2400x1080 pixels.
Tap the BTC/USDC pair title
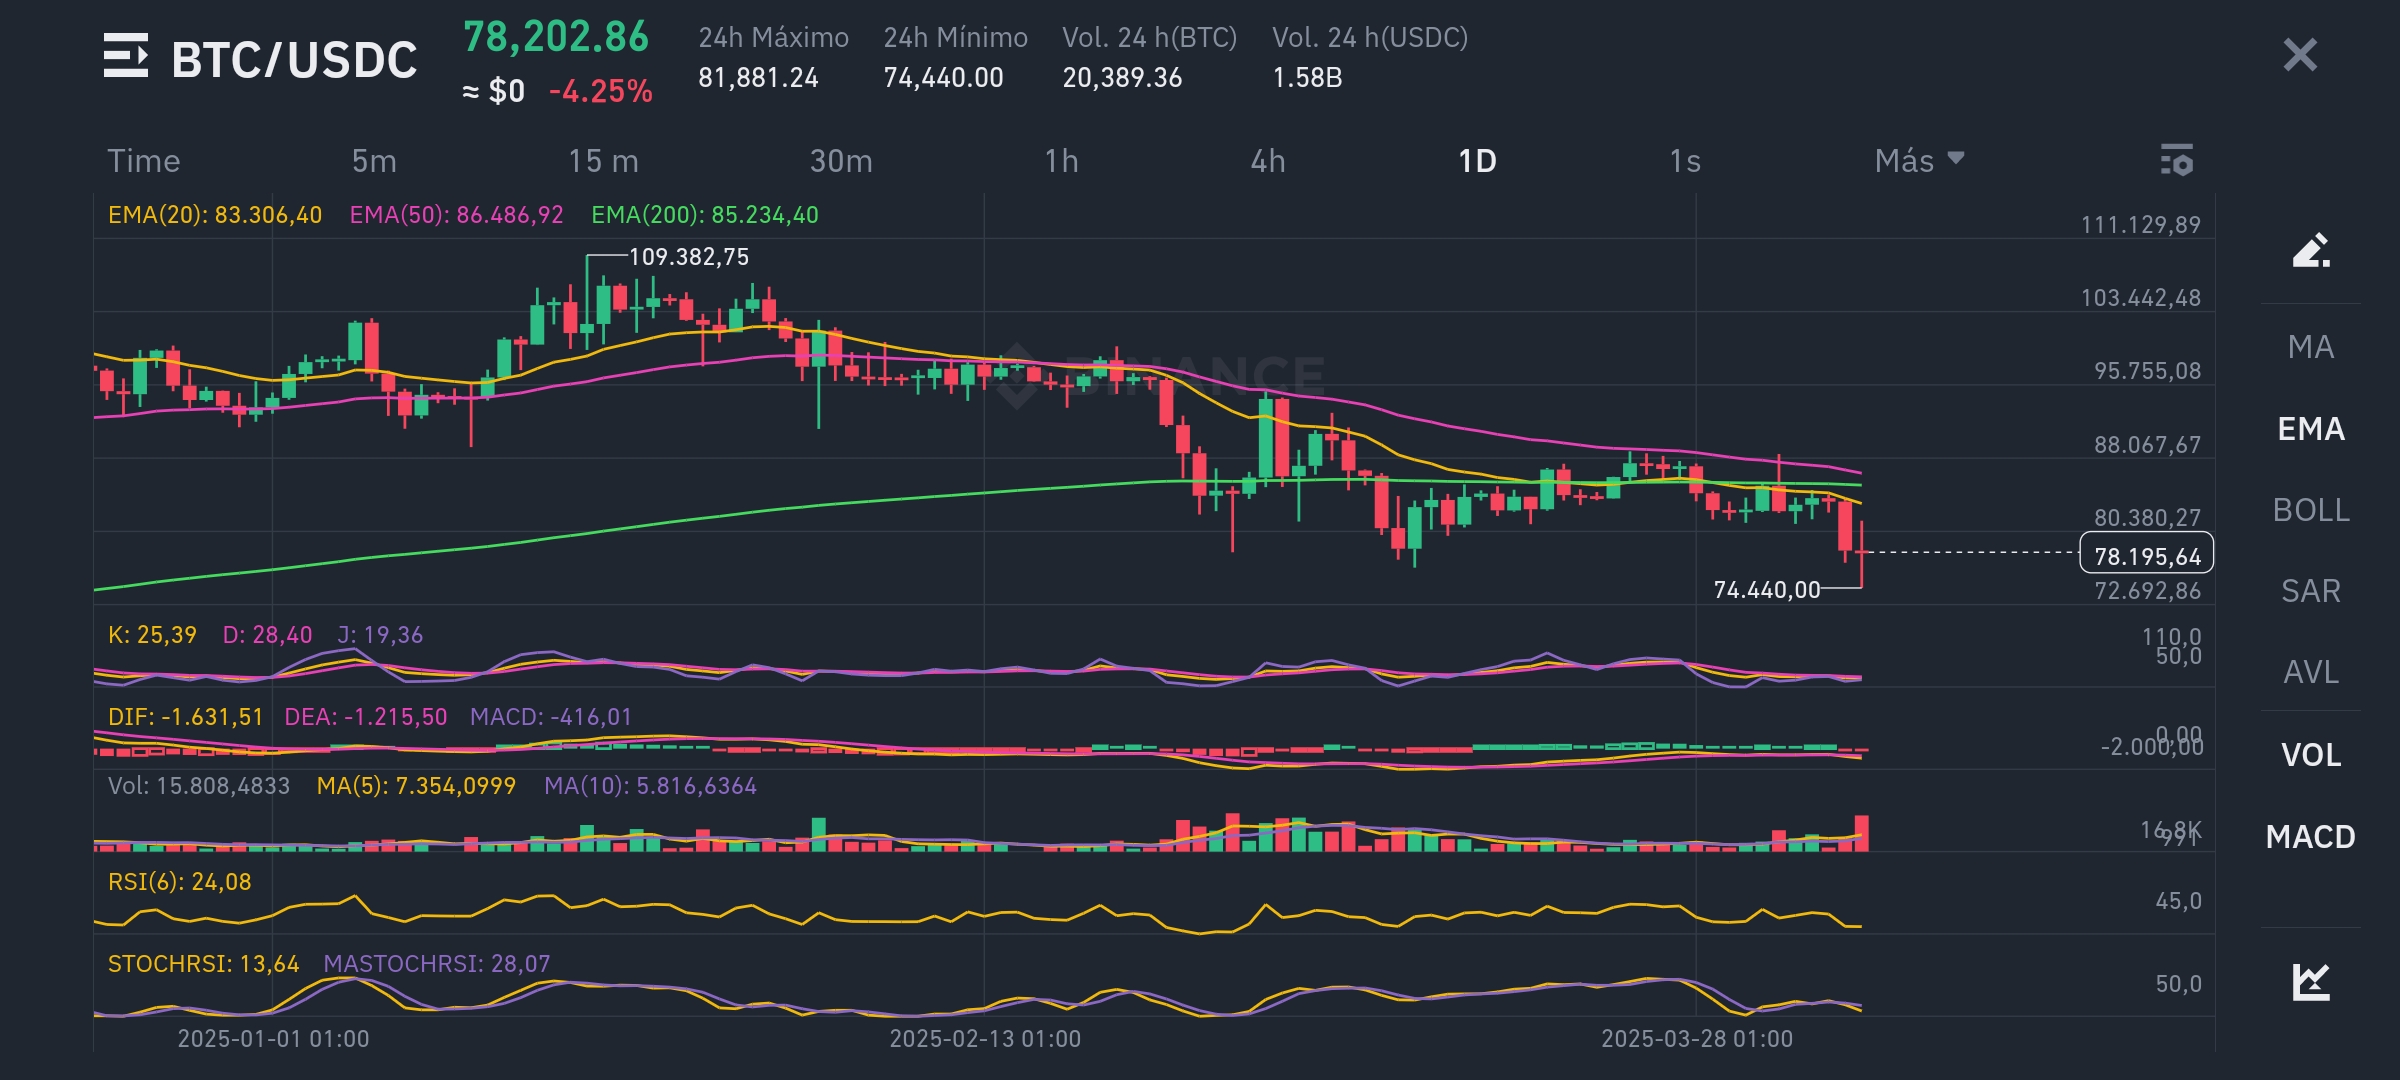294,60
